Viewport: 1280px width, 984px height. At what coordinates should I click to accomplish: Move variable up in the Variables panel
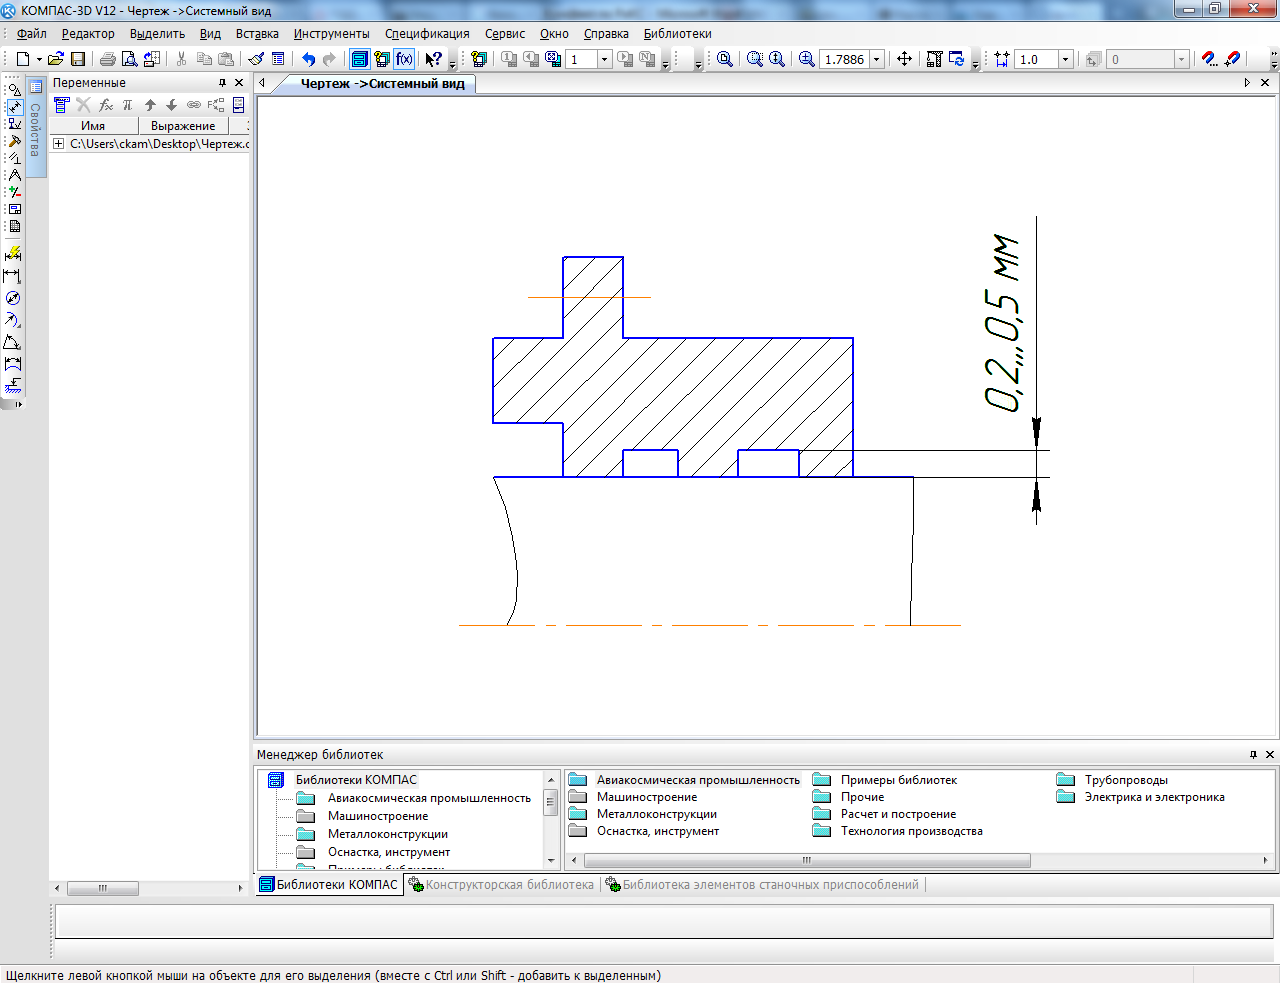(x=150, y=105)
